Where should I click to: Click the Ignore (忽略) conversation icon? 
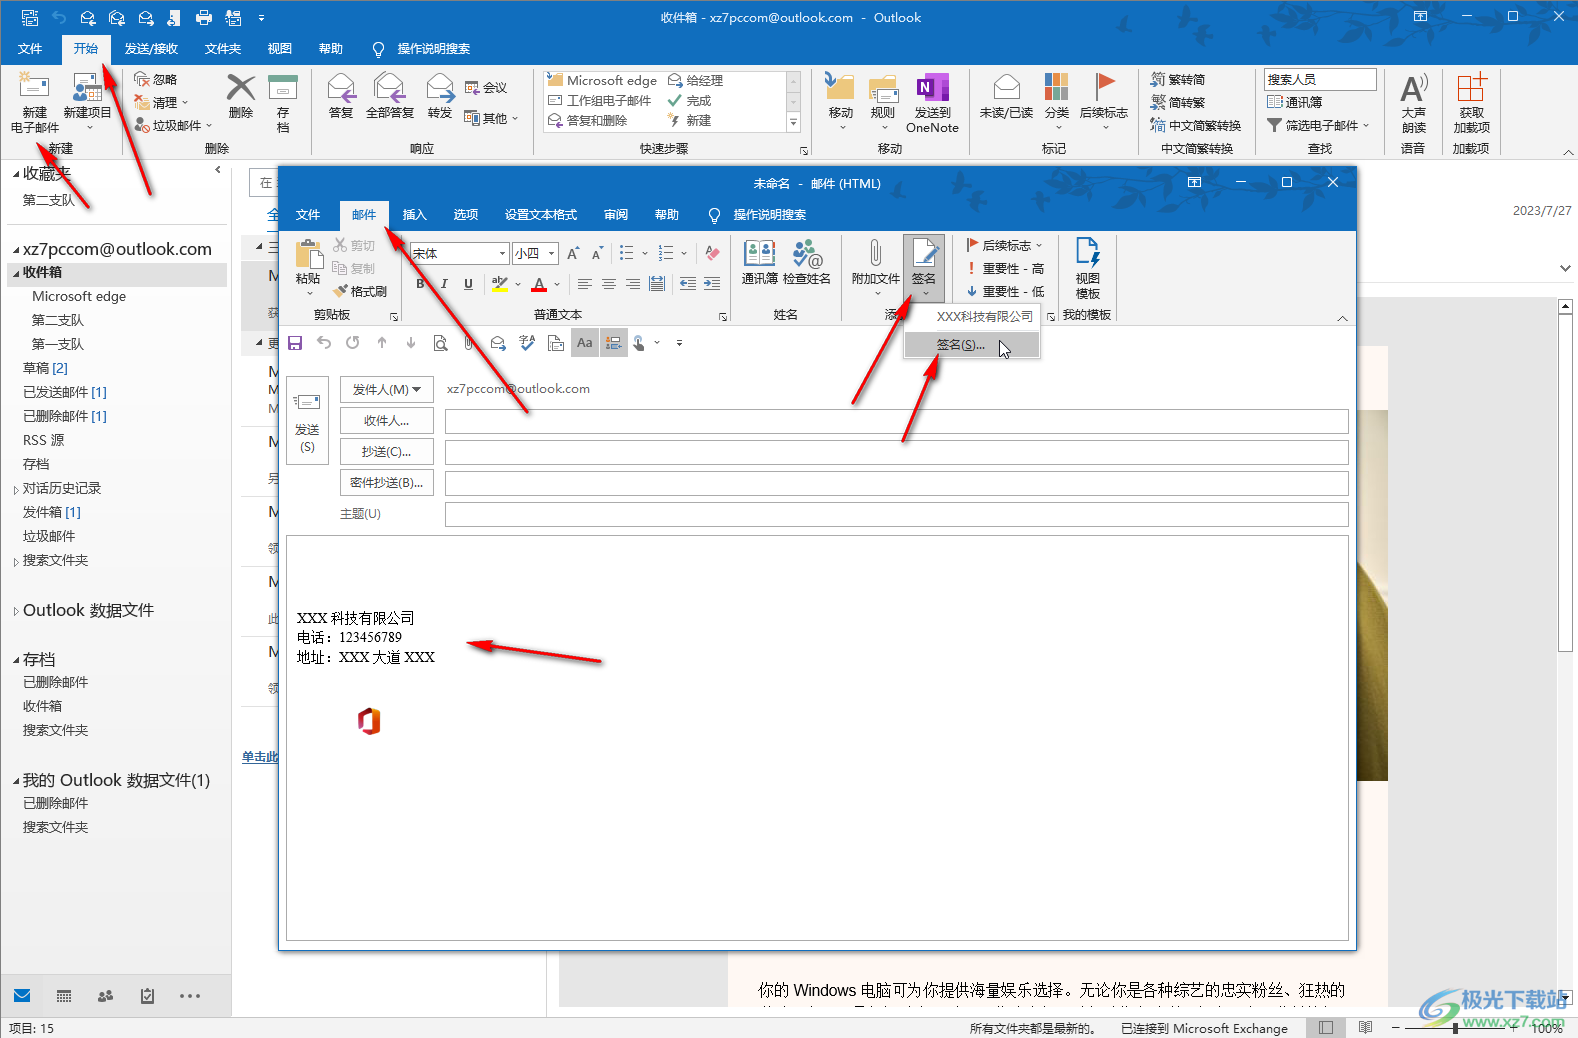click(142, 79)
